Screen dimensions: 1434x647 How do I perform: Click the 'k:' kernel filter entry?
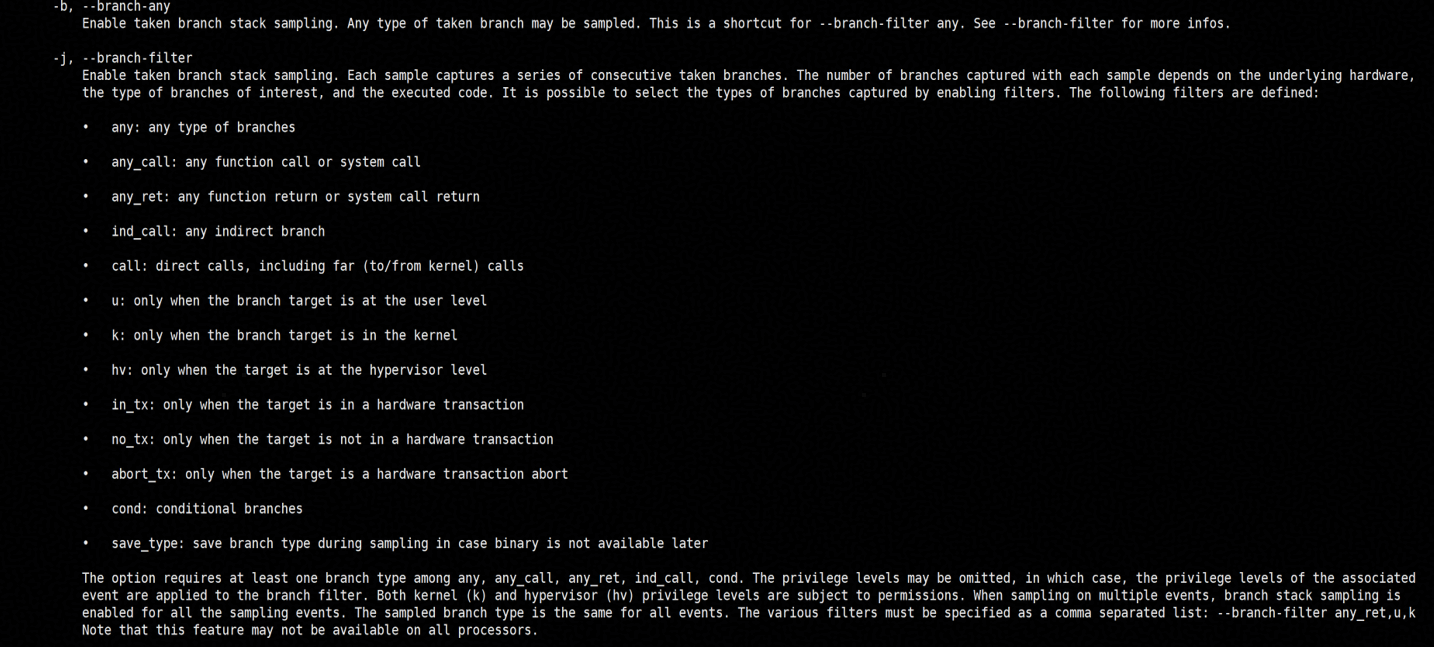284,335
